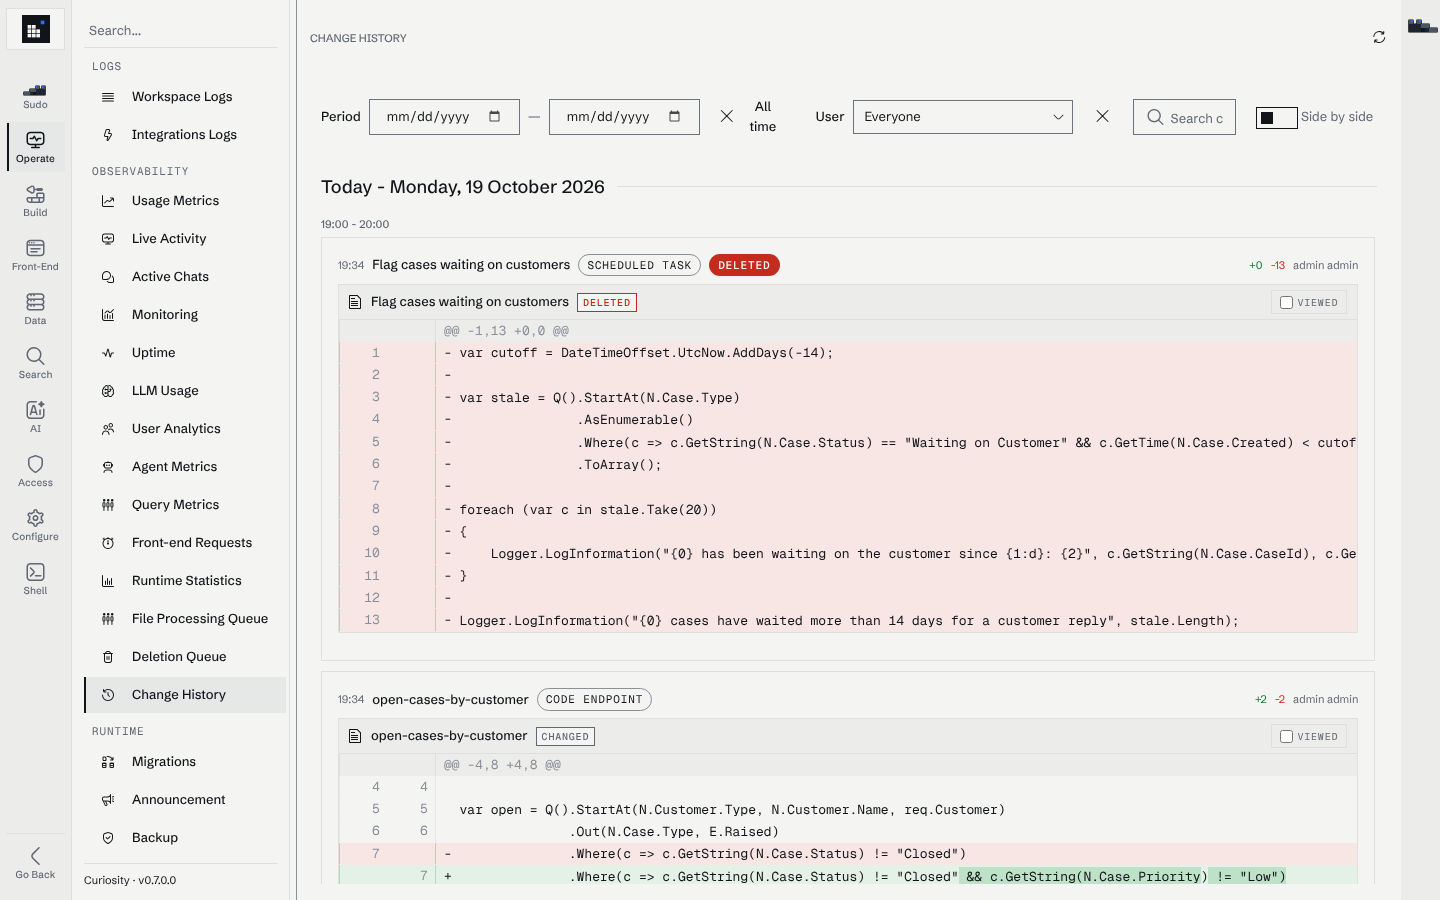Open the Search section in the rail

coord(35,363)
